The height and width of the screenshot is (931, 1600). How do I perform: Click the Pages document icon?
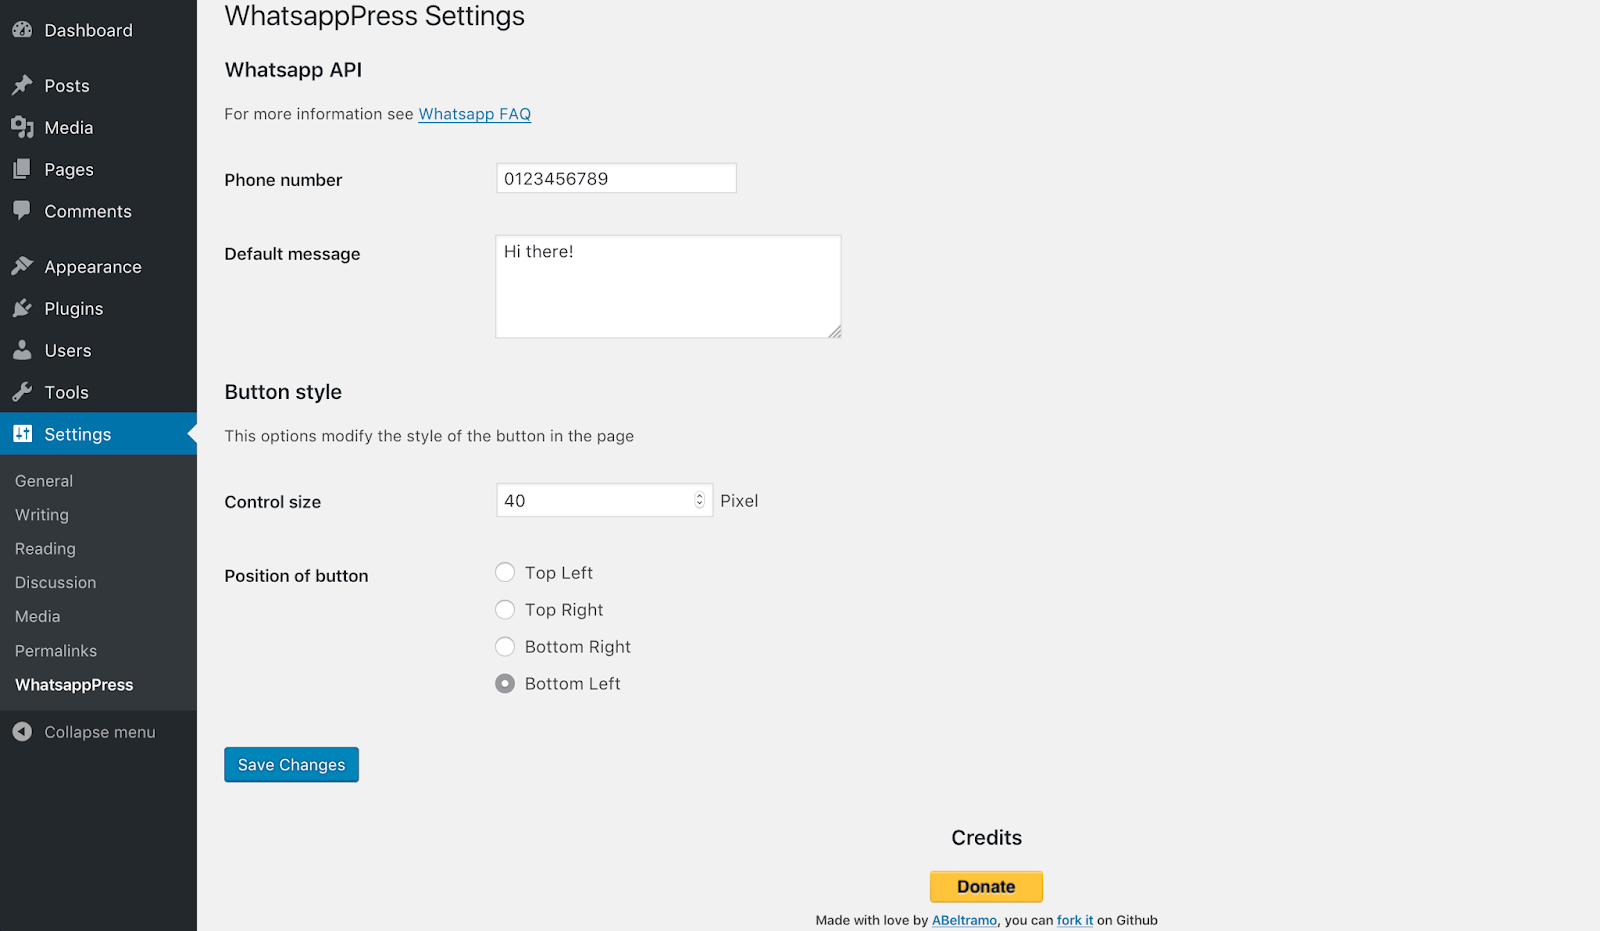click(22, 169)
